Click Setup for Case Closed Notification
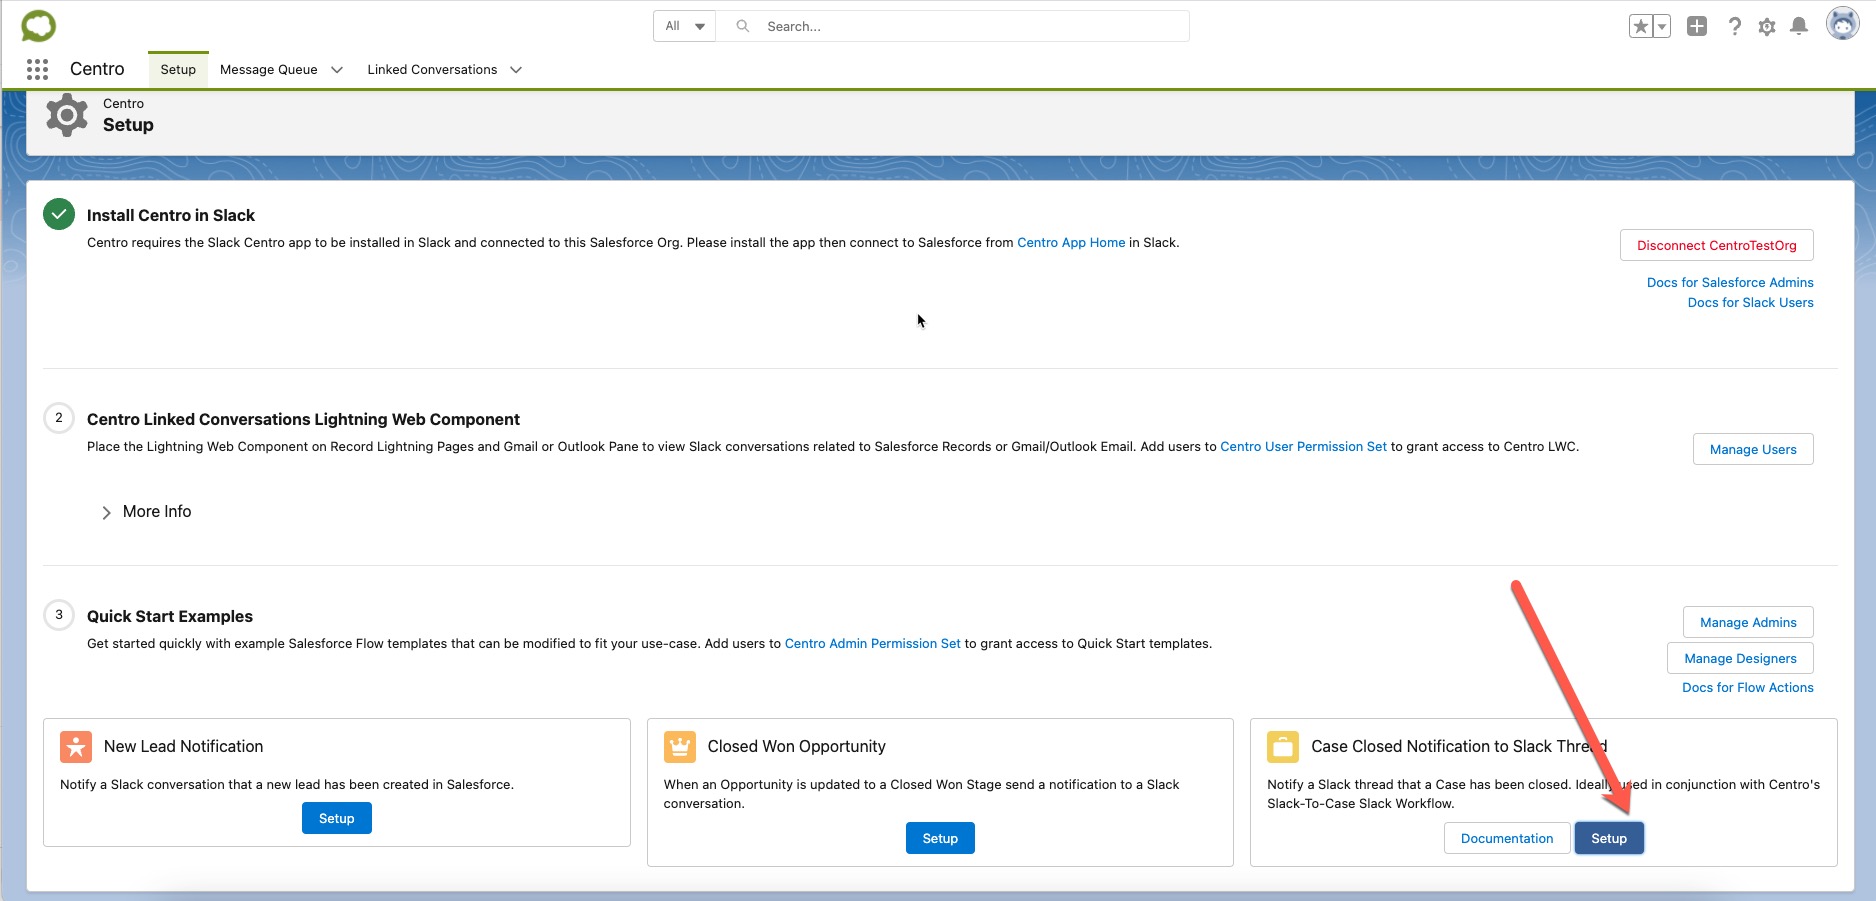This screenshot has height=901, width=1876. point(1609,838)
